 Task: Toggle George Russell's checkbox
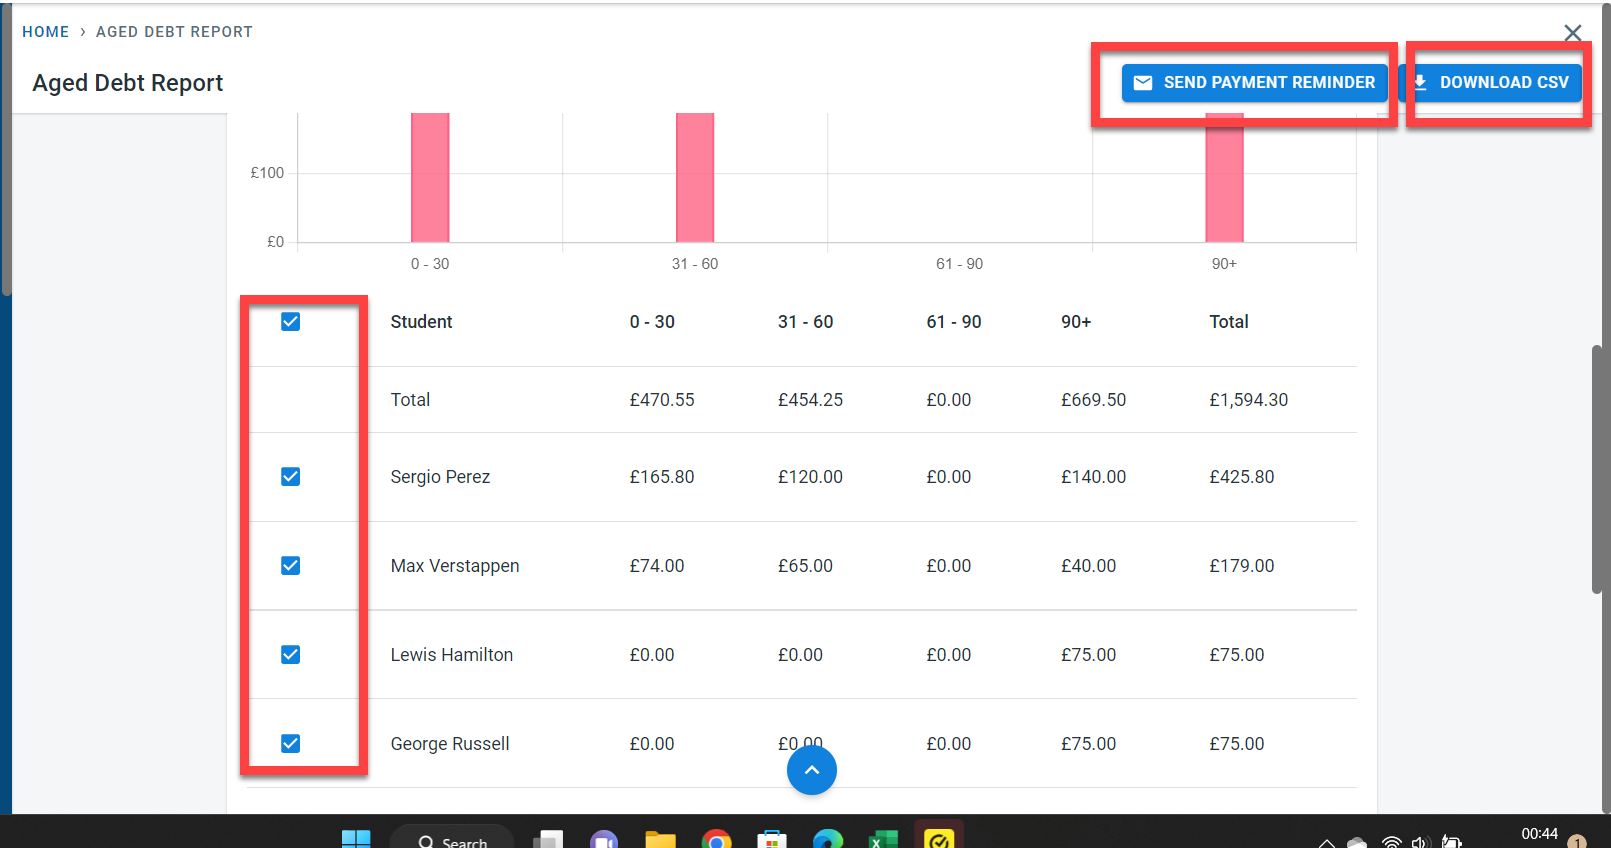click(x=291, y=744)
